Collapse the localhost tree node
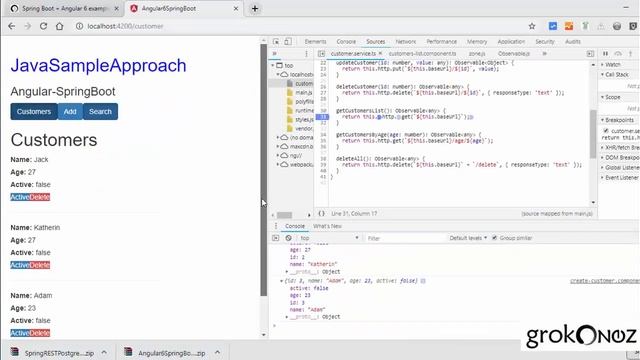 coord(278,74)
